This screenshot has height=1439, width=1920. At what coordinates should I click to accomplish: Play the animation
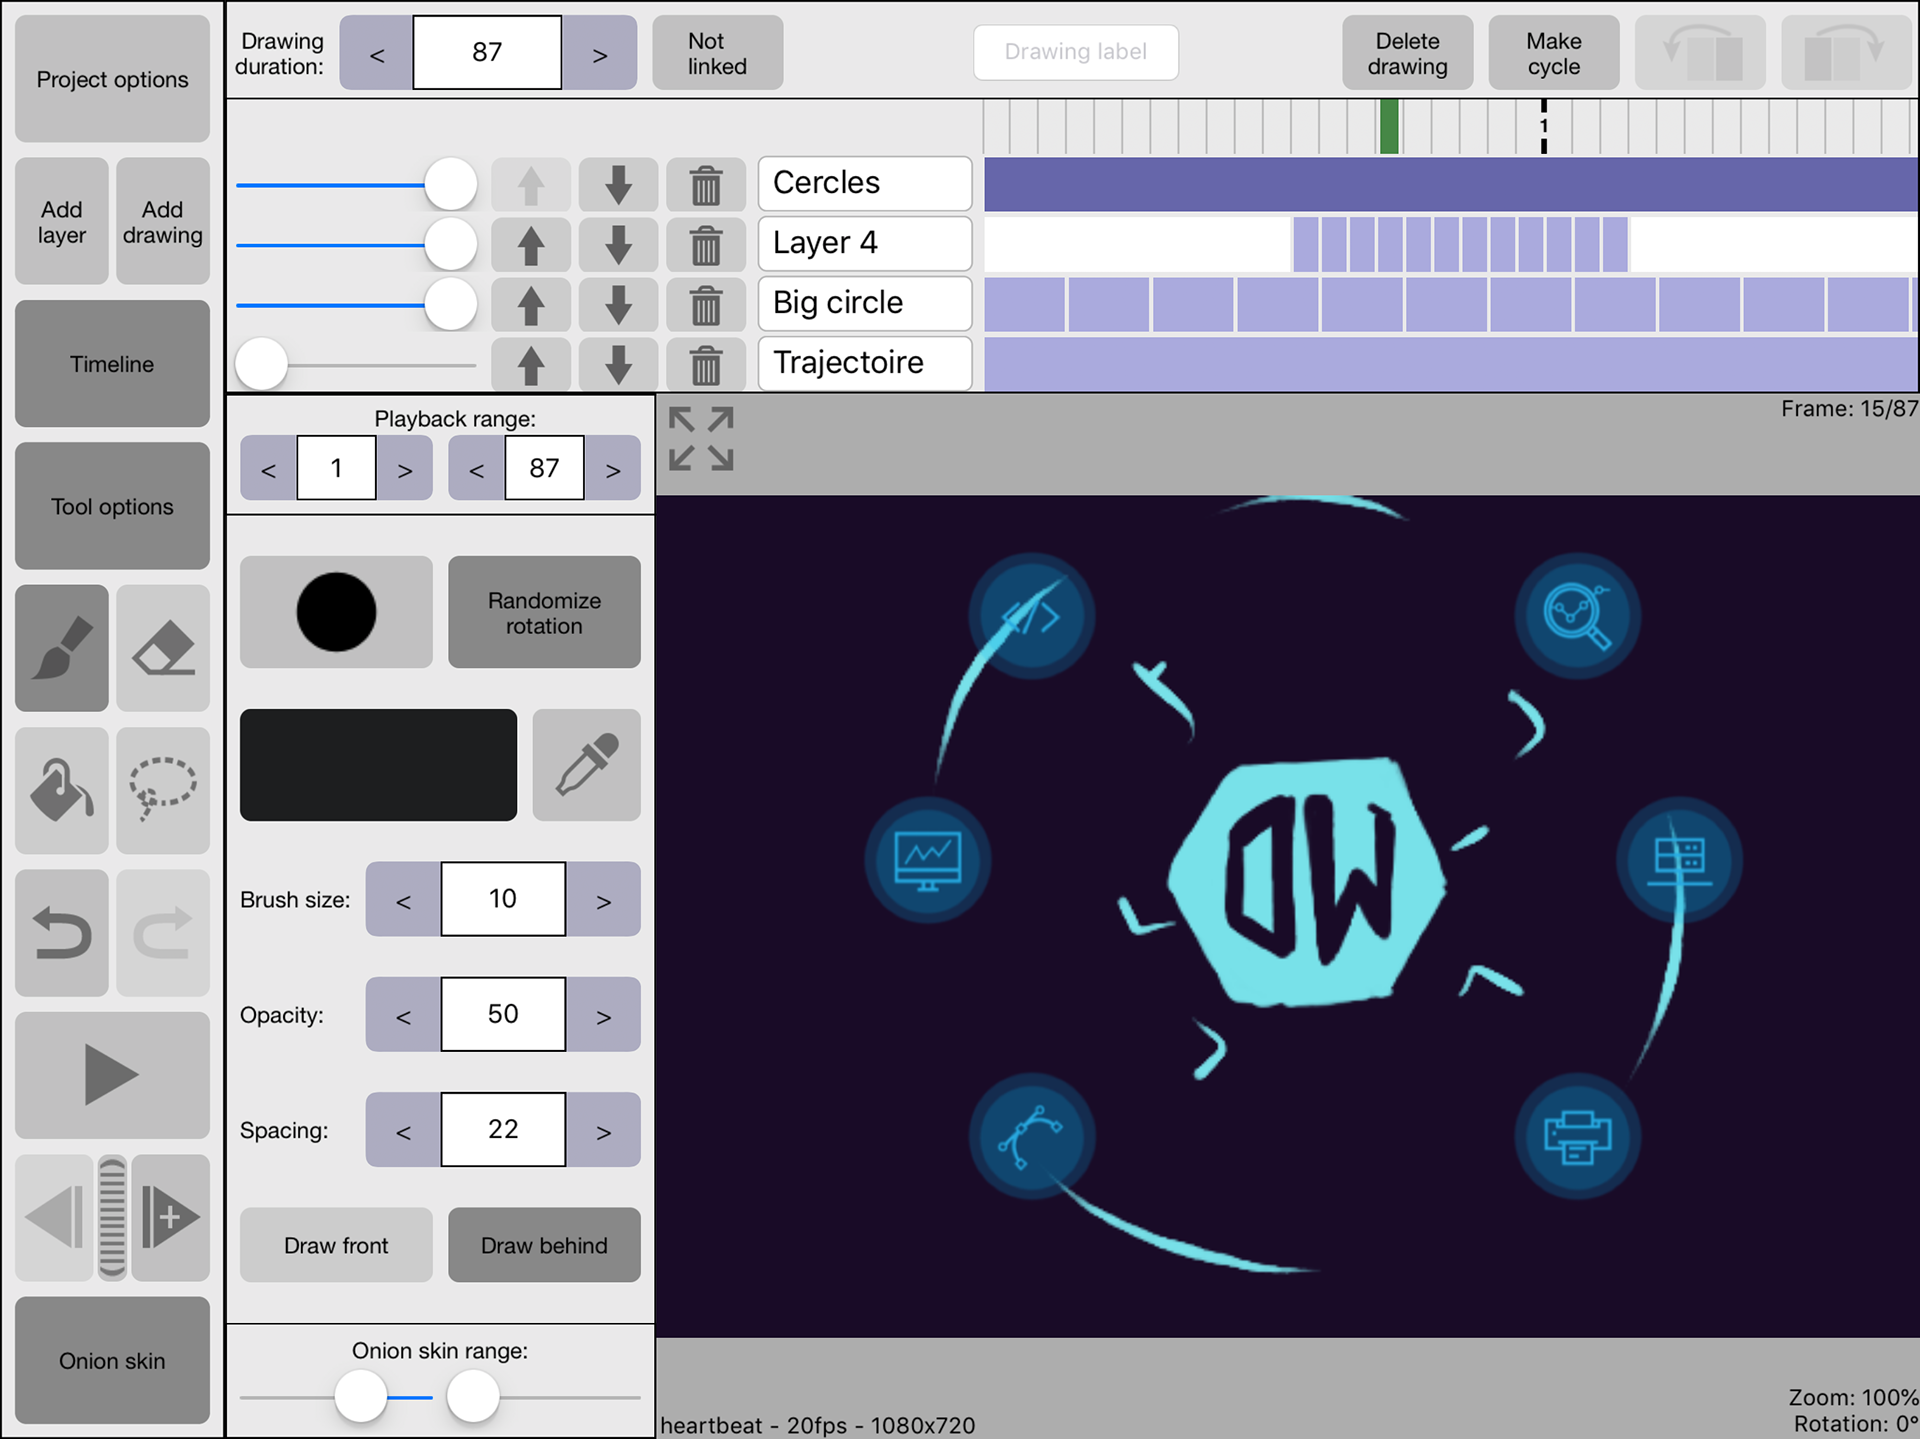click(x=112, y=1075)
